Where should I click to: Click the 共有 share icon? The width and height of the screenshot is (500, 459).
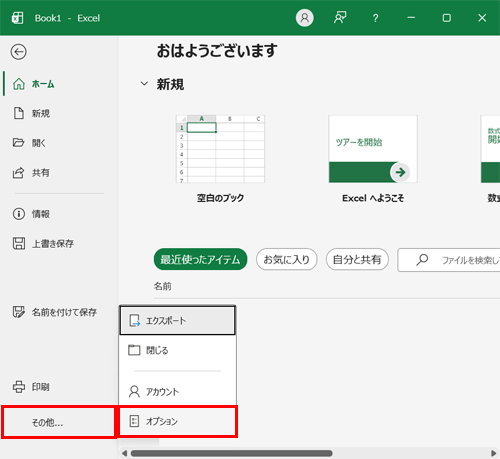tap(19, 173)
